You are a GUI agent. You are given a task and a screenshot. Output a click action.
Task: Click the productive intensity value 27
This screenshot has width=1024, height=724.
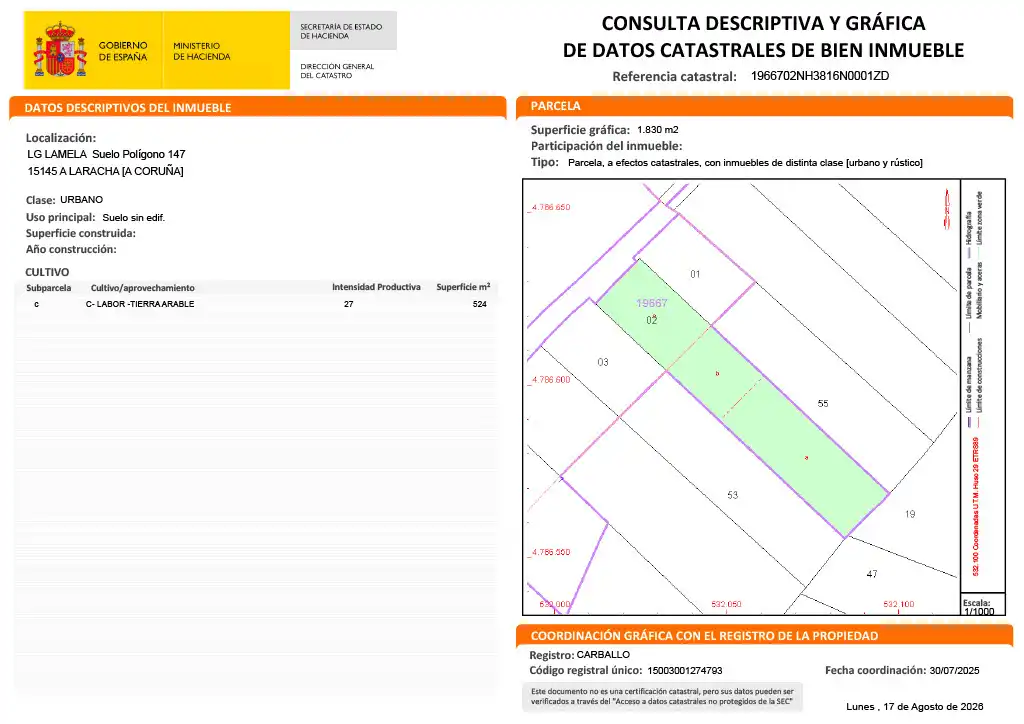[349, 304]
